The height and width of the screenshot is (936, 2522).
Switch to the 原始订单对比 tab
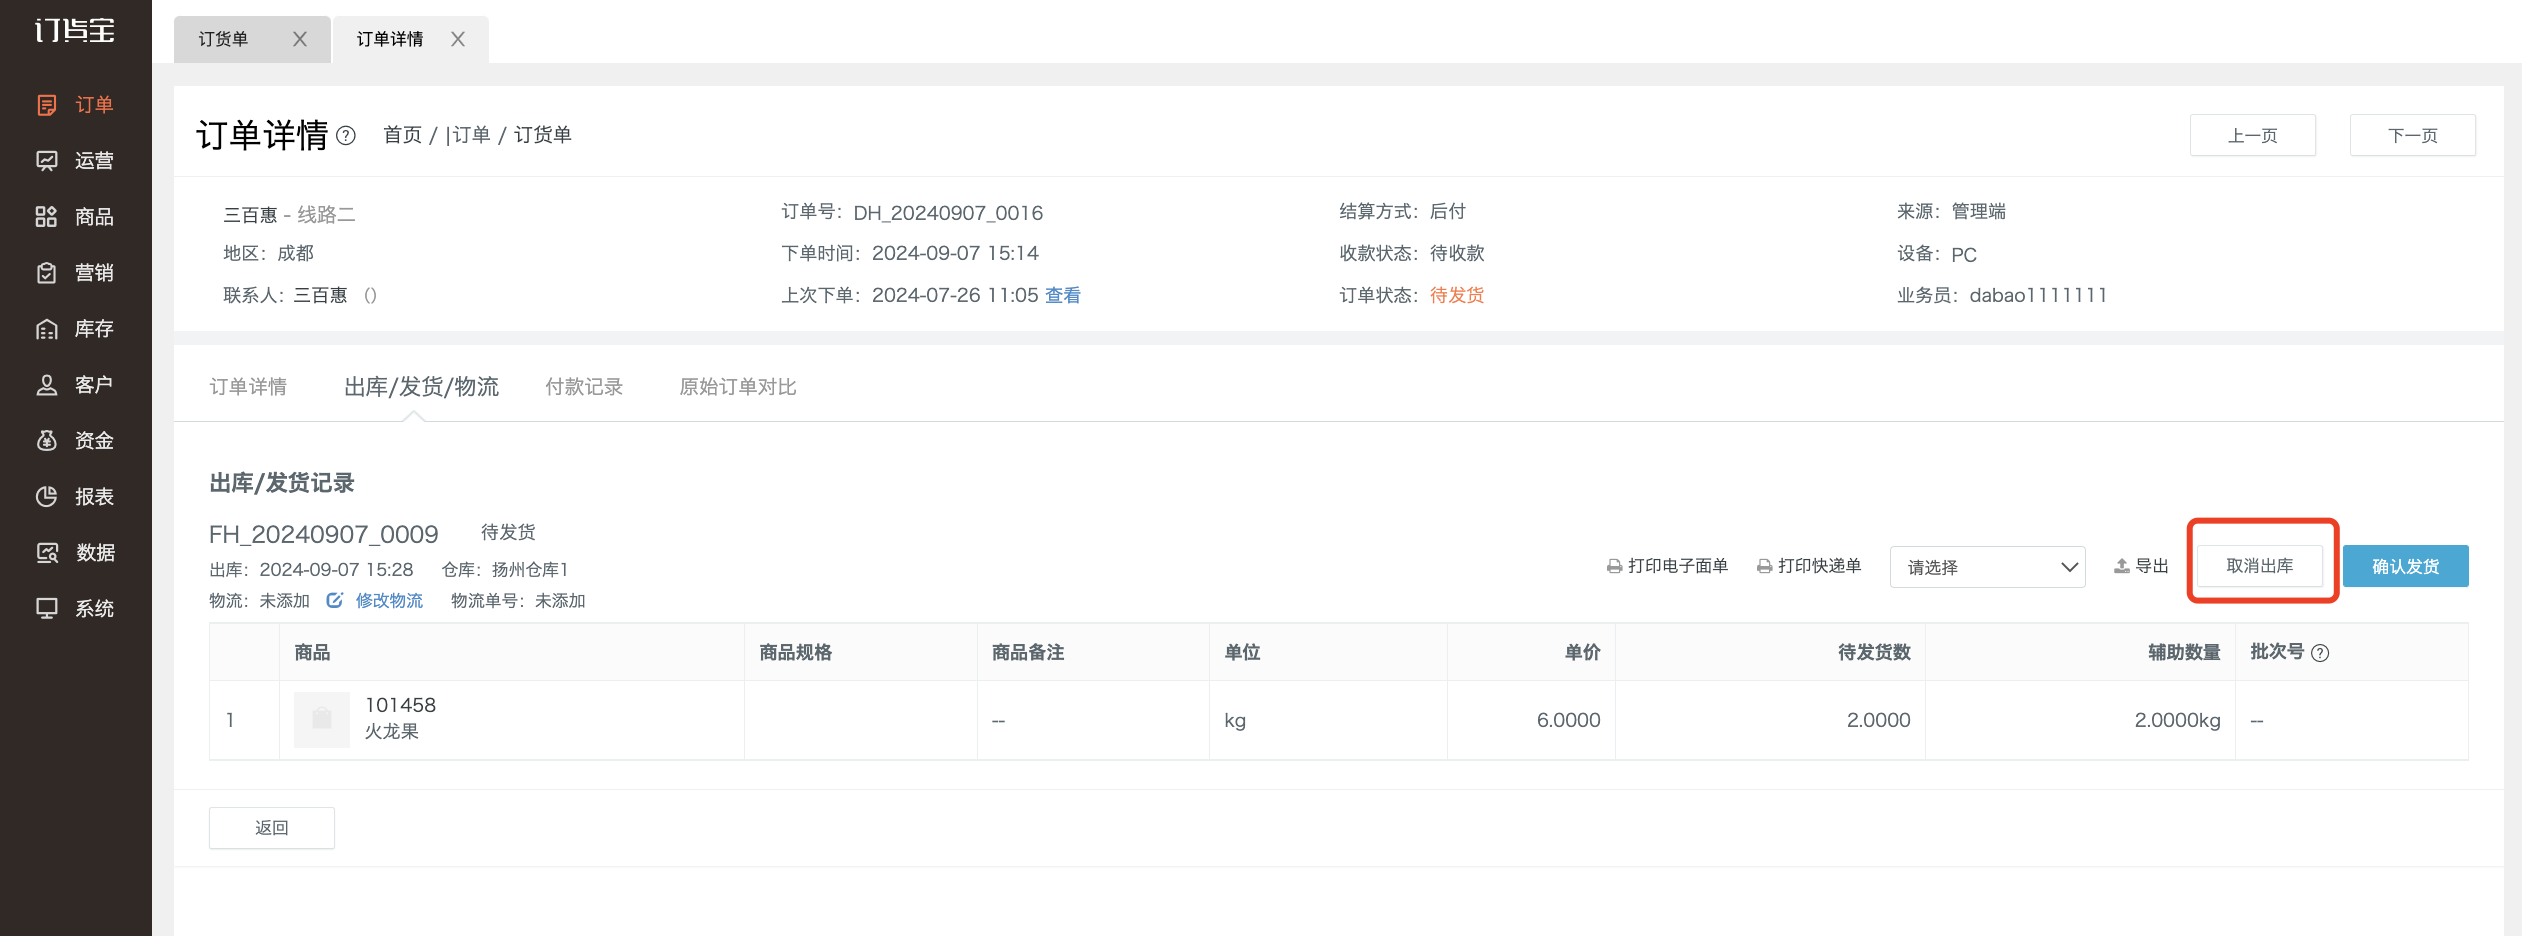[x=738, y=387]
